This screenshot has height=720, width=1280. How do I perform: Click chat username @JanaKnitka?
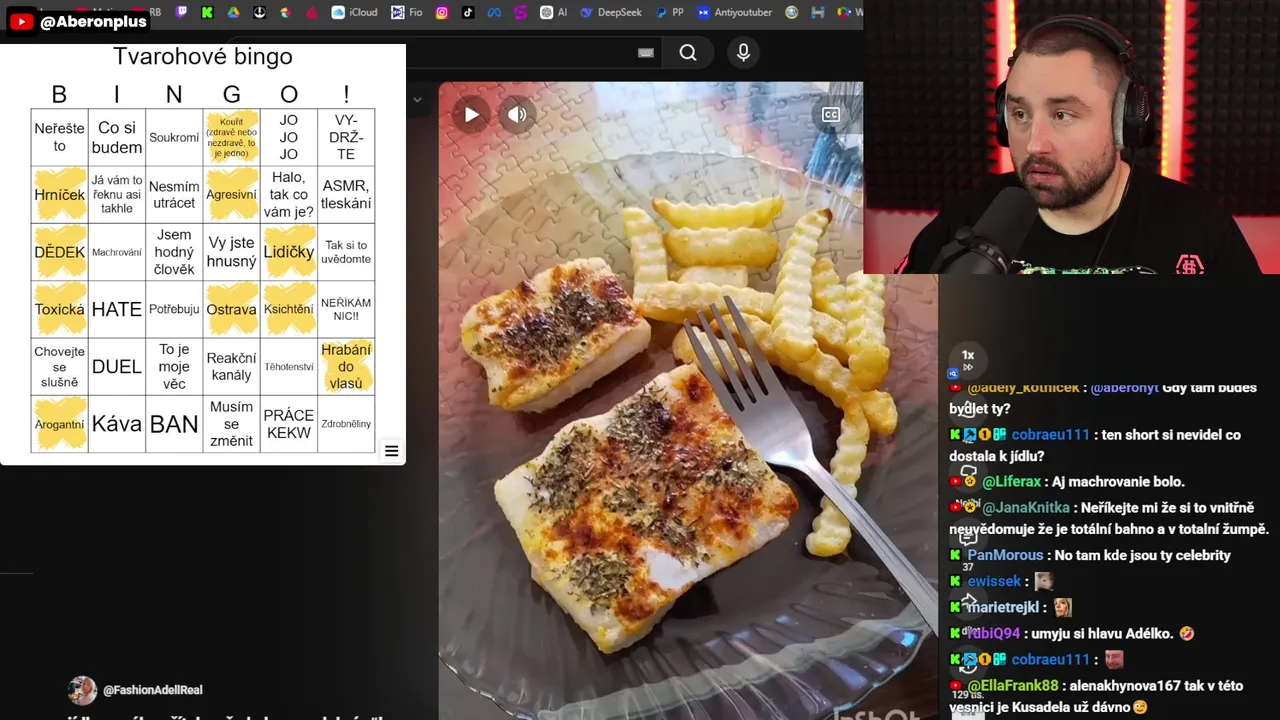1026,507
